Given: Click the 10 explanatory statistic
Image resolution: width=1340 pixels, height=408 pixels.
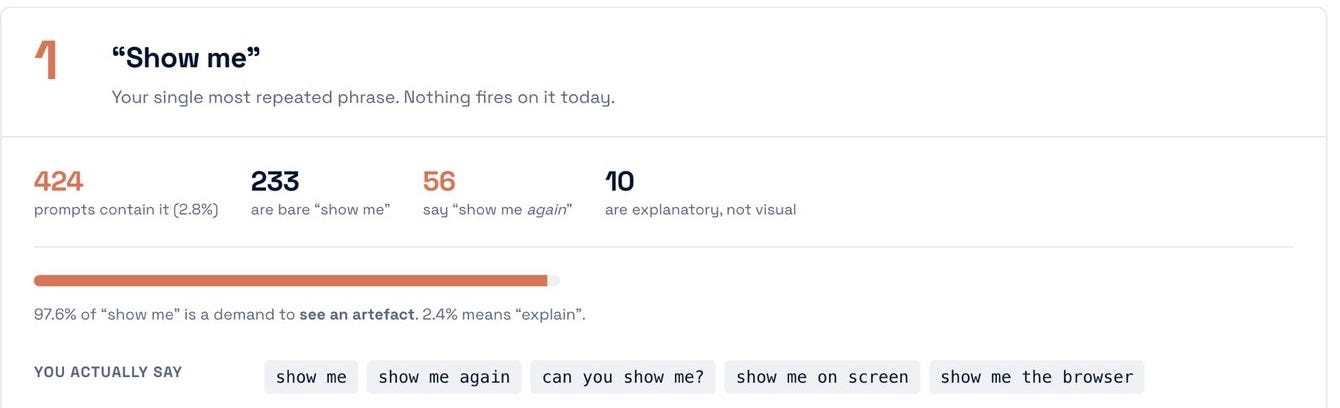Looking at the screenshot, I should pyautogui.click(x=620, y=181).
